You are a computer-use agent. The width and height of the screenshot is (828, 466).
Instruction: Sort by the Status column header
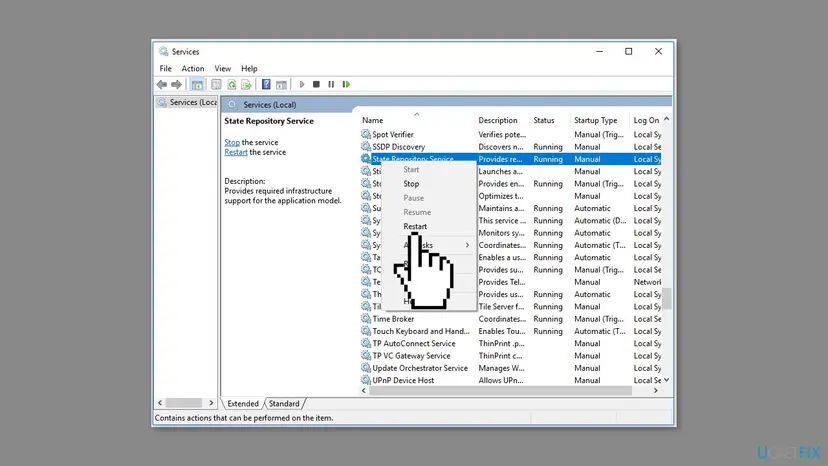click(550, 120)
